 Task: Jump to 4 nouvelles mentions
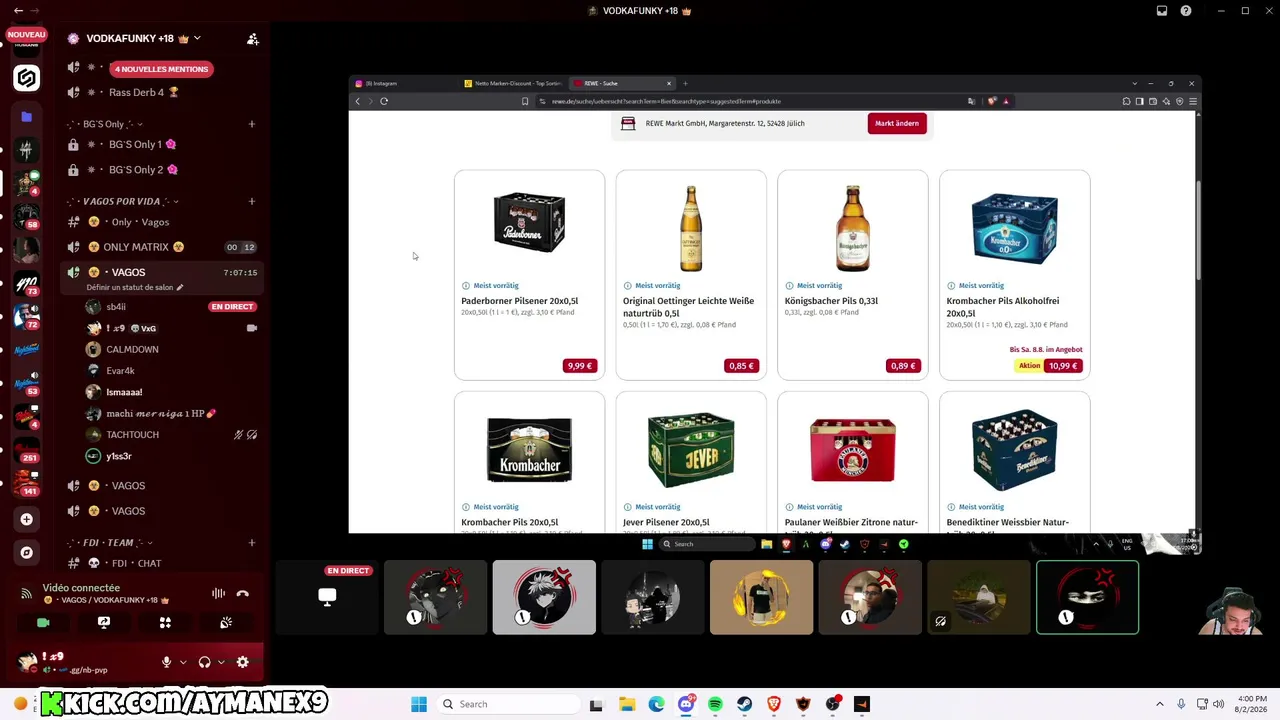coord(161,69)
